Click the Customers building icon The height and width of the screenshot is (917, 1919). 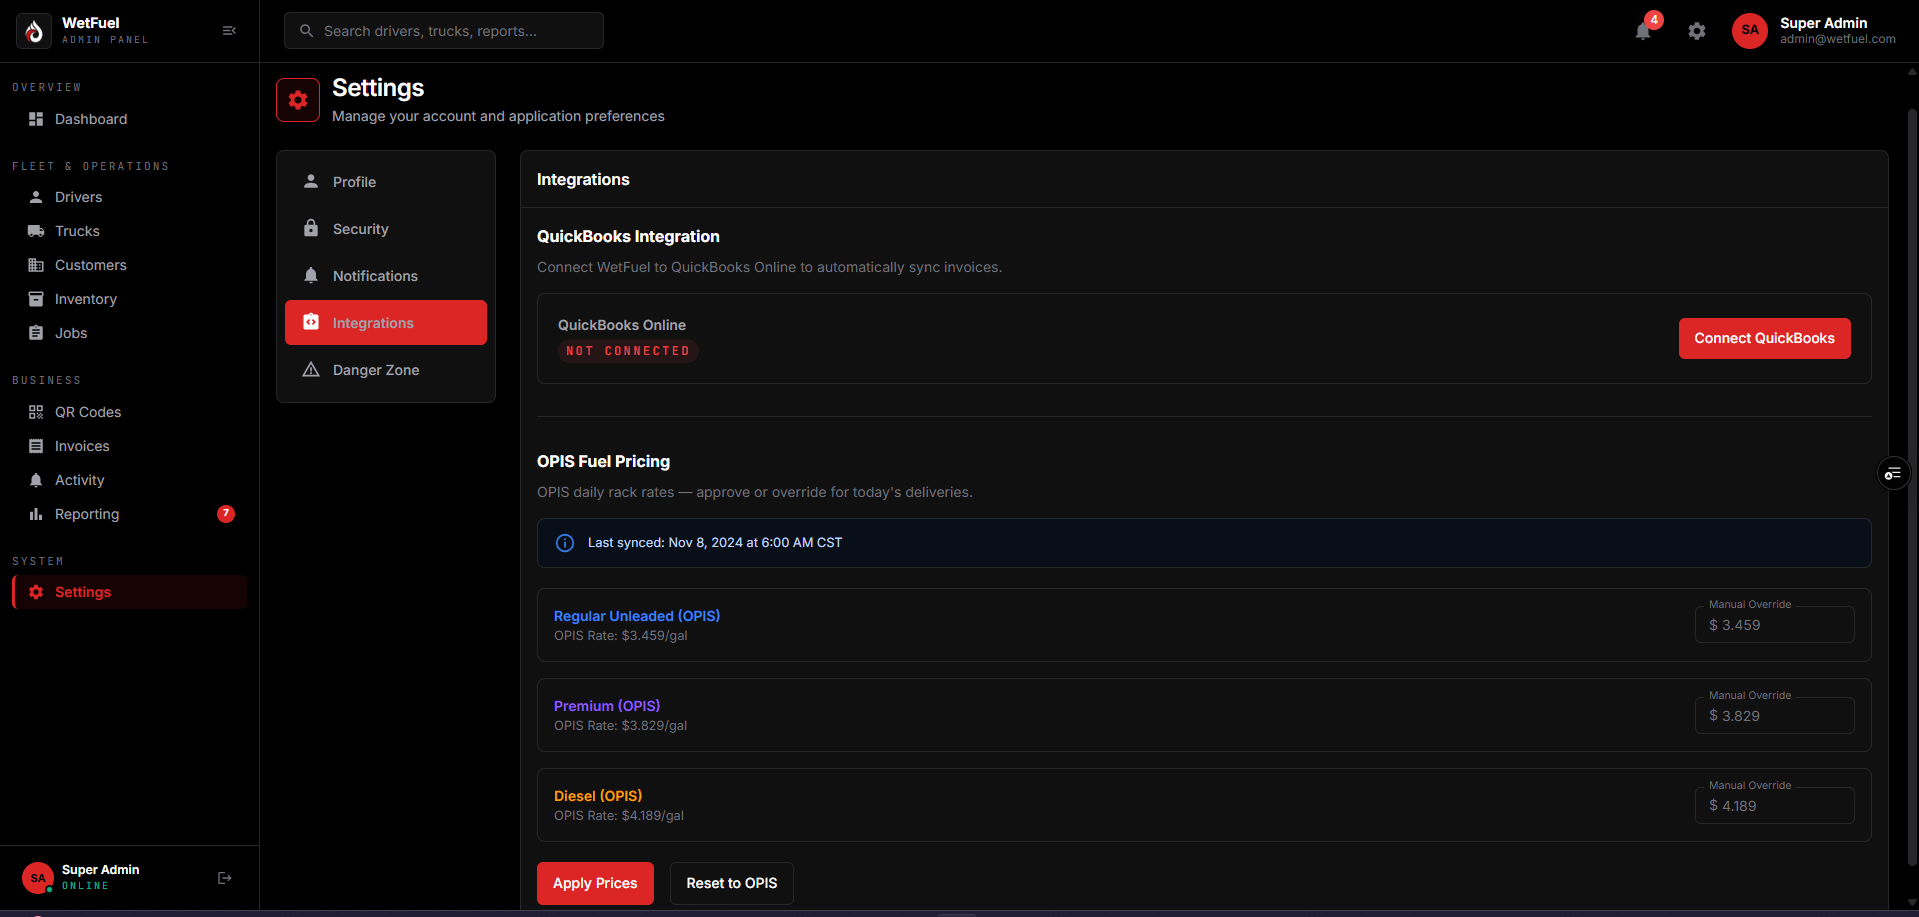(36, 265)
